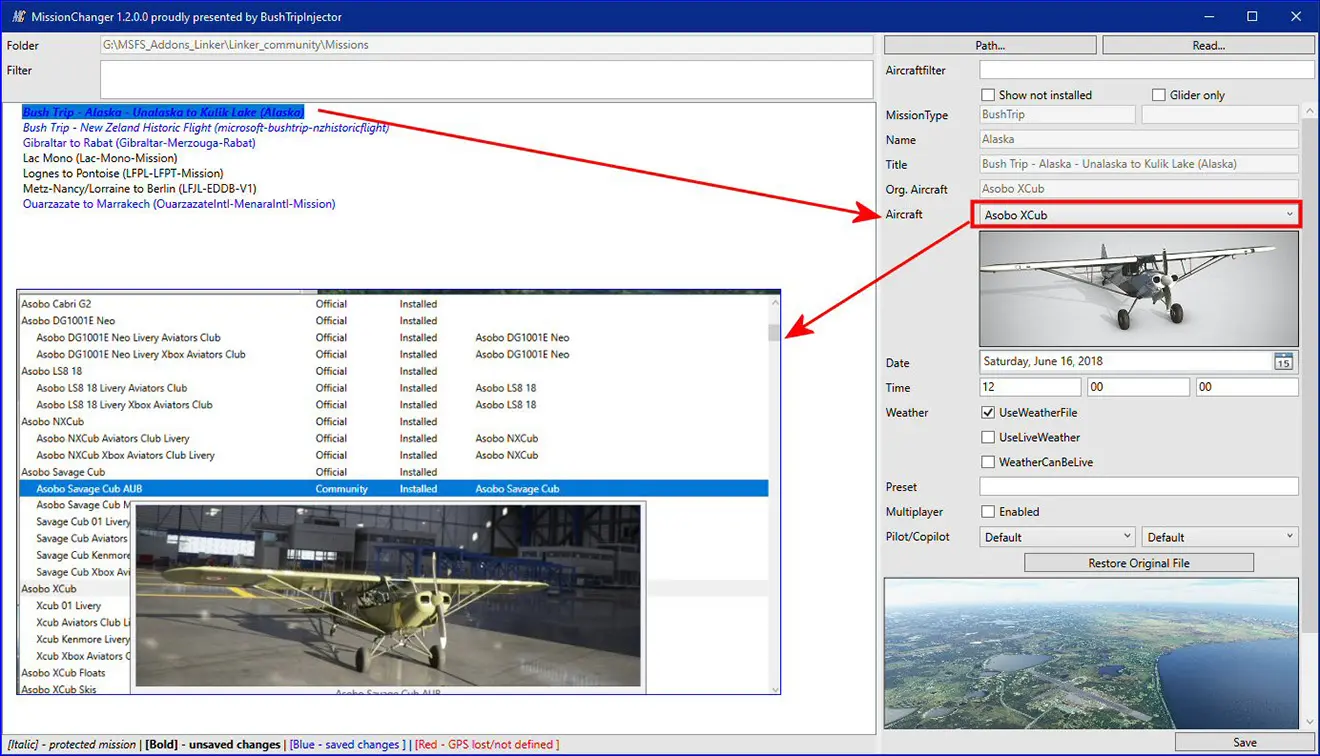This screenshot has height=756, width=1320.
Task: Click the Path... button
Action: coord(989,45)
